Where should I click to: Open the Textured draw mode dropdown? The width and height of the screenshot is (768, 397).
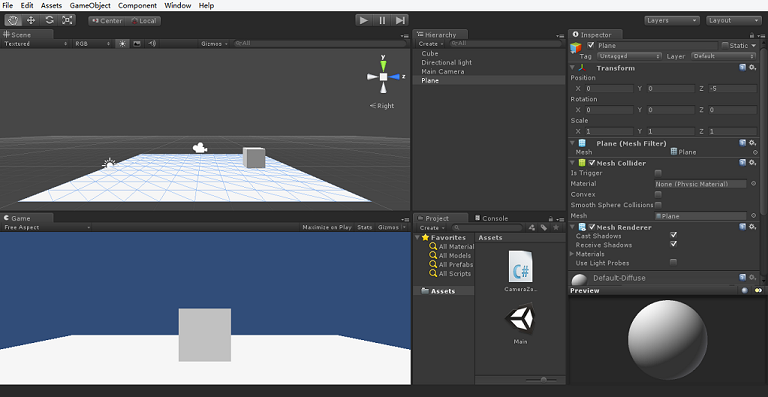tap(36, 44)
